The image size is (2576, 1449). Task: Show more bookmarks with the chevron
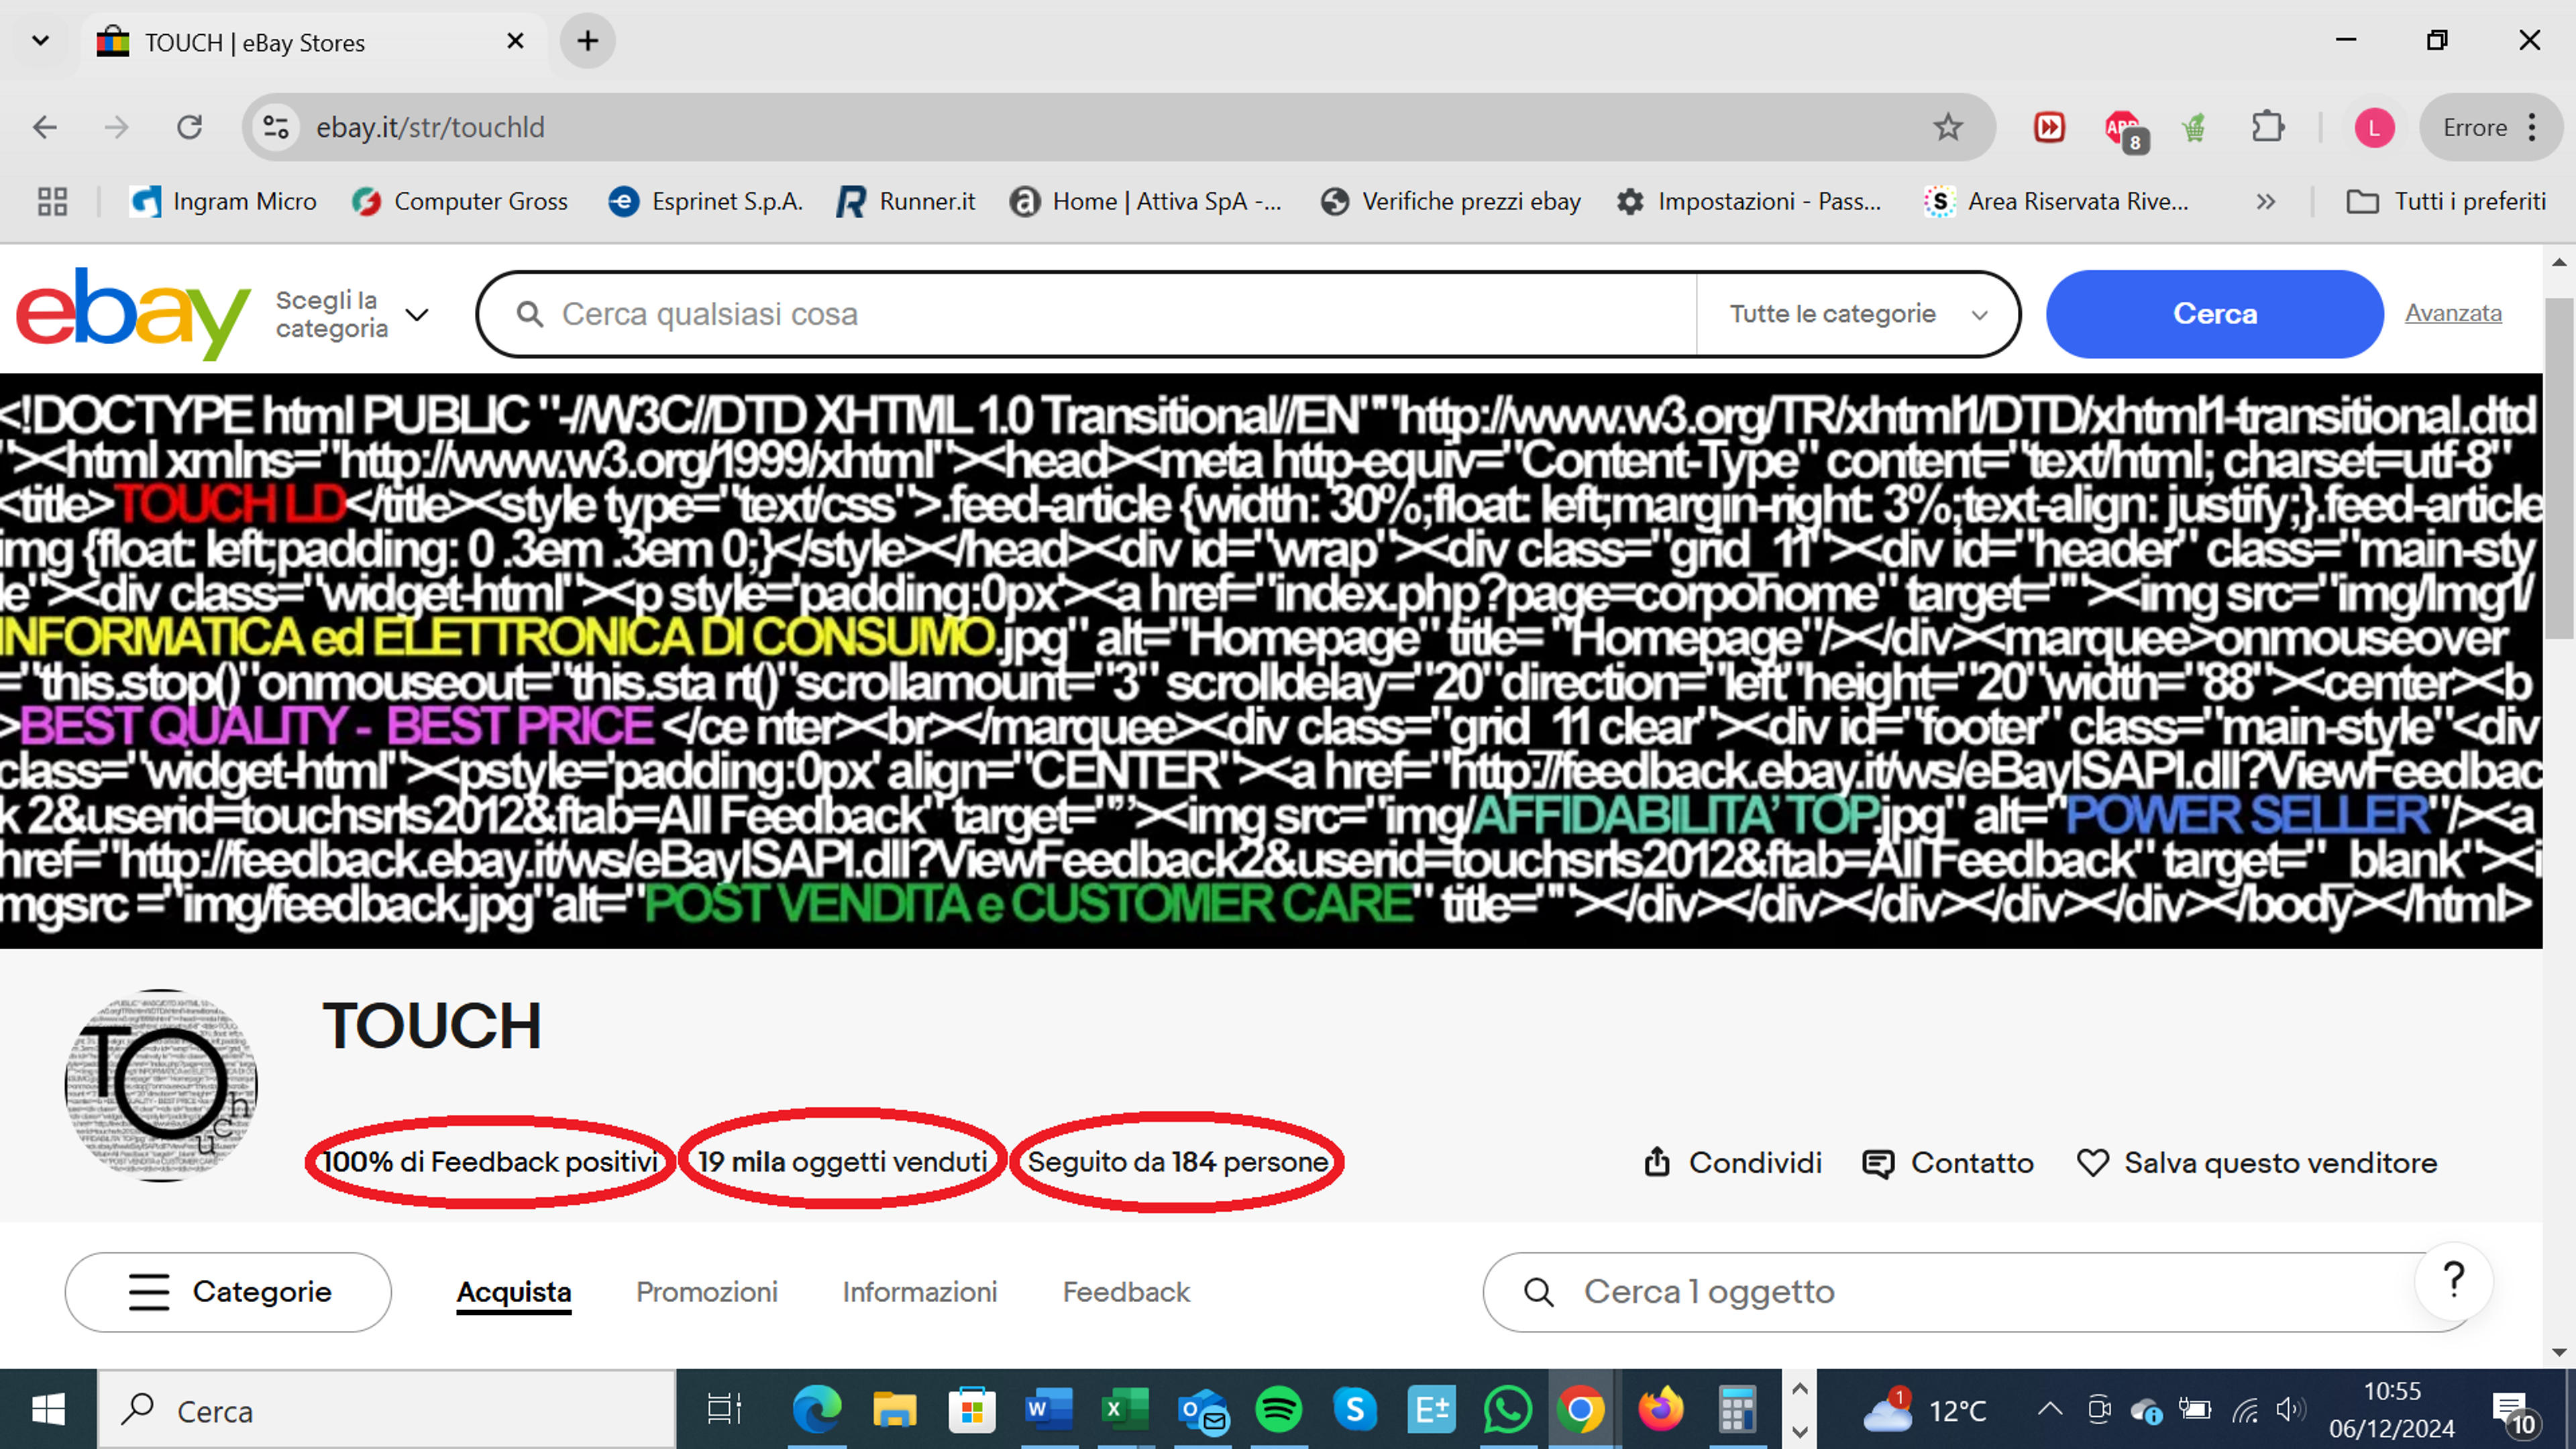[2265, 201]
